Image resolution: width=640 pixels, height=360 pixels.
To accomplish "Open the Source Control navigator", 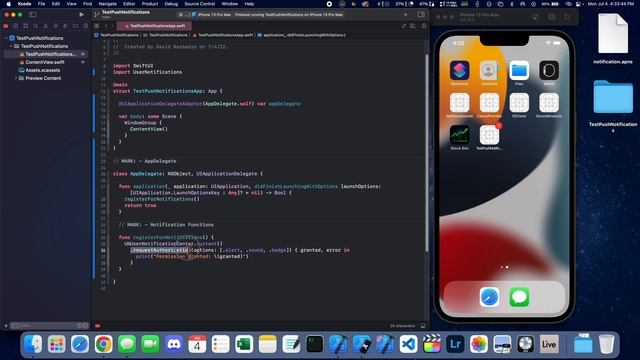I will 16,26.
